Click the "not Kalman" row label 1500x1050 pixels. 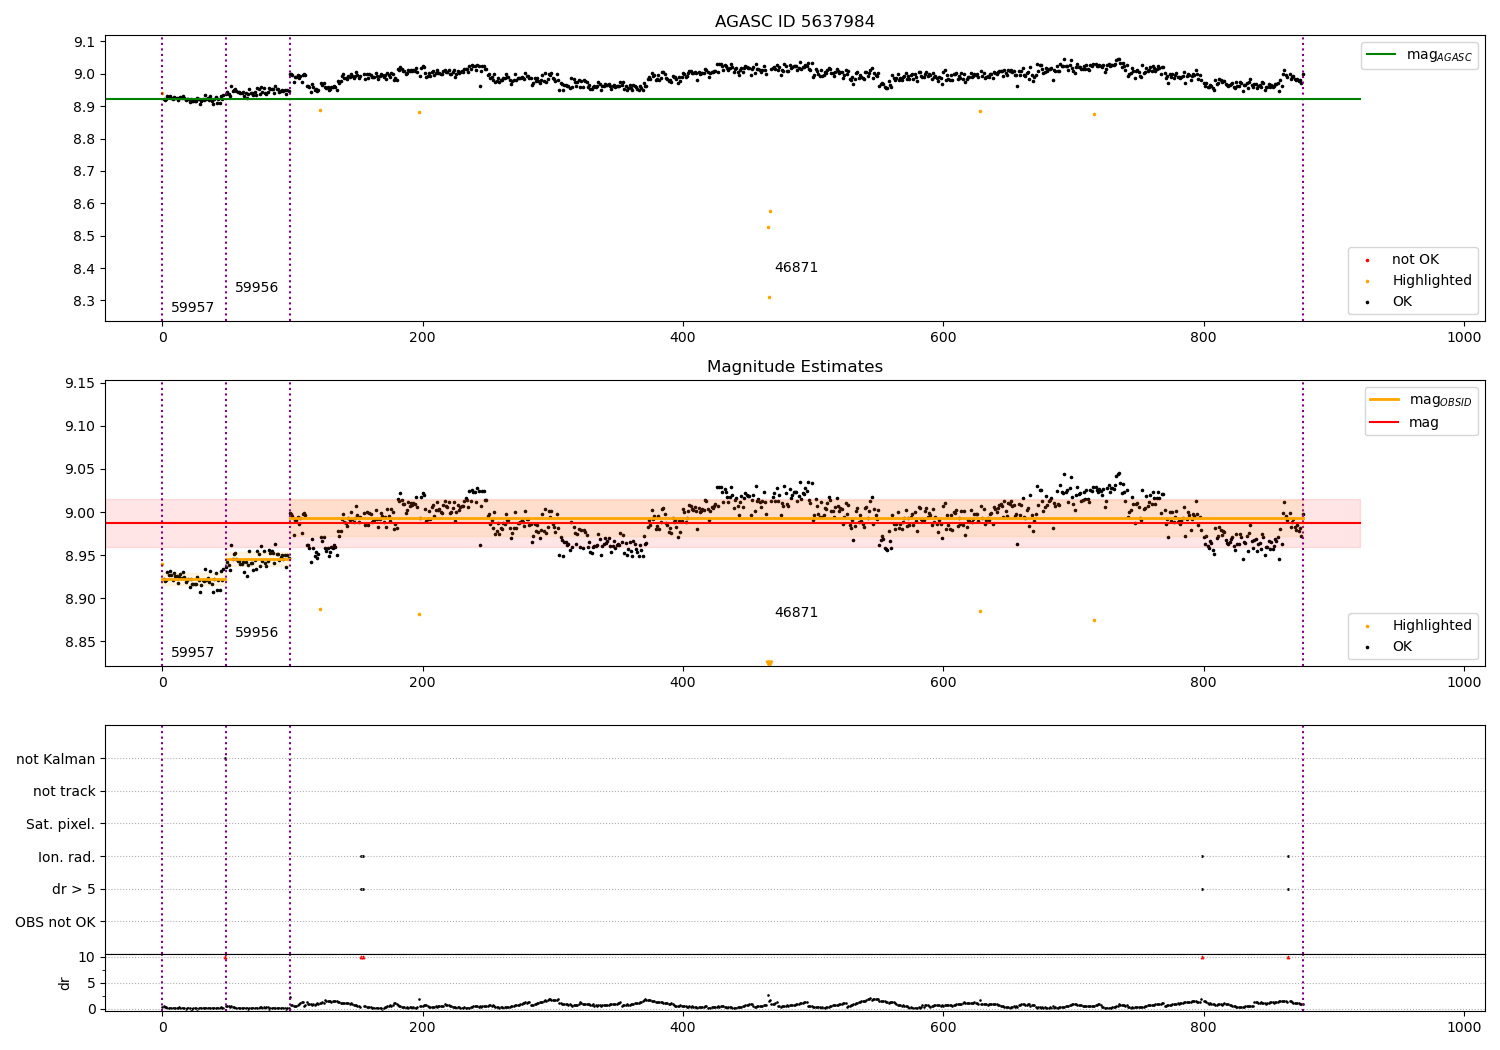click(x=56, y=759)
